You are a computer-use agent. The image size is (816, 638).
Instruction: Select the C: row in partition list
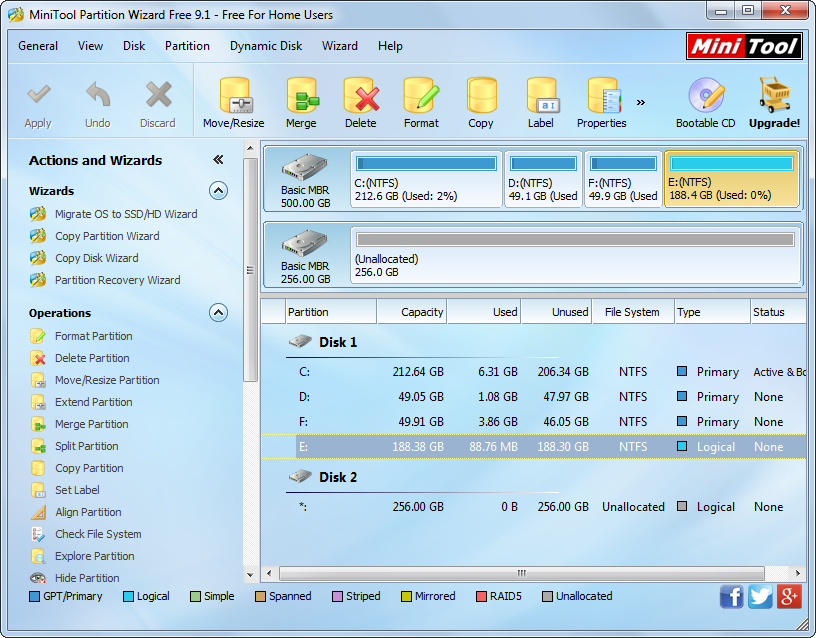coord(533,372)
